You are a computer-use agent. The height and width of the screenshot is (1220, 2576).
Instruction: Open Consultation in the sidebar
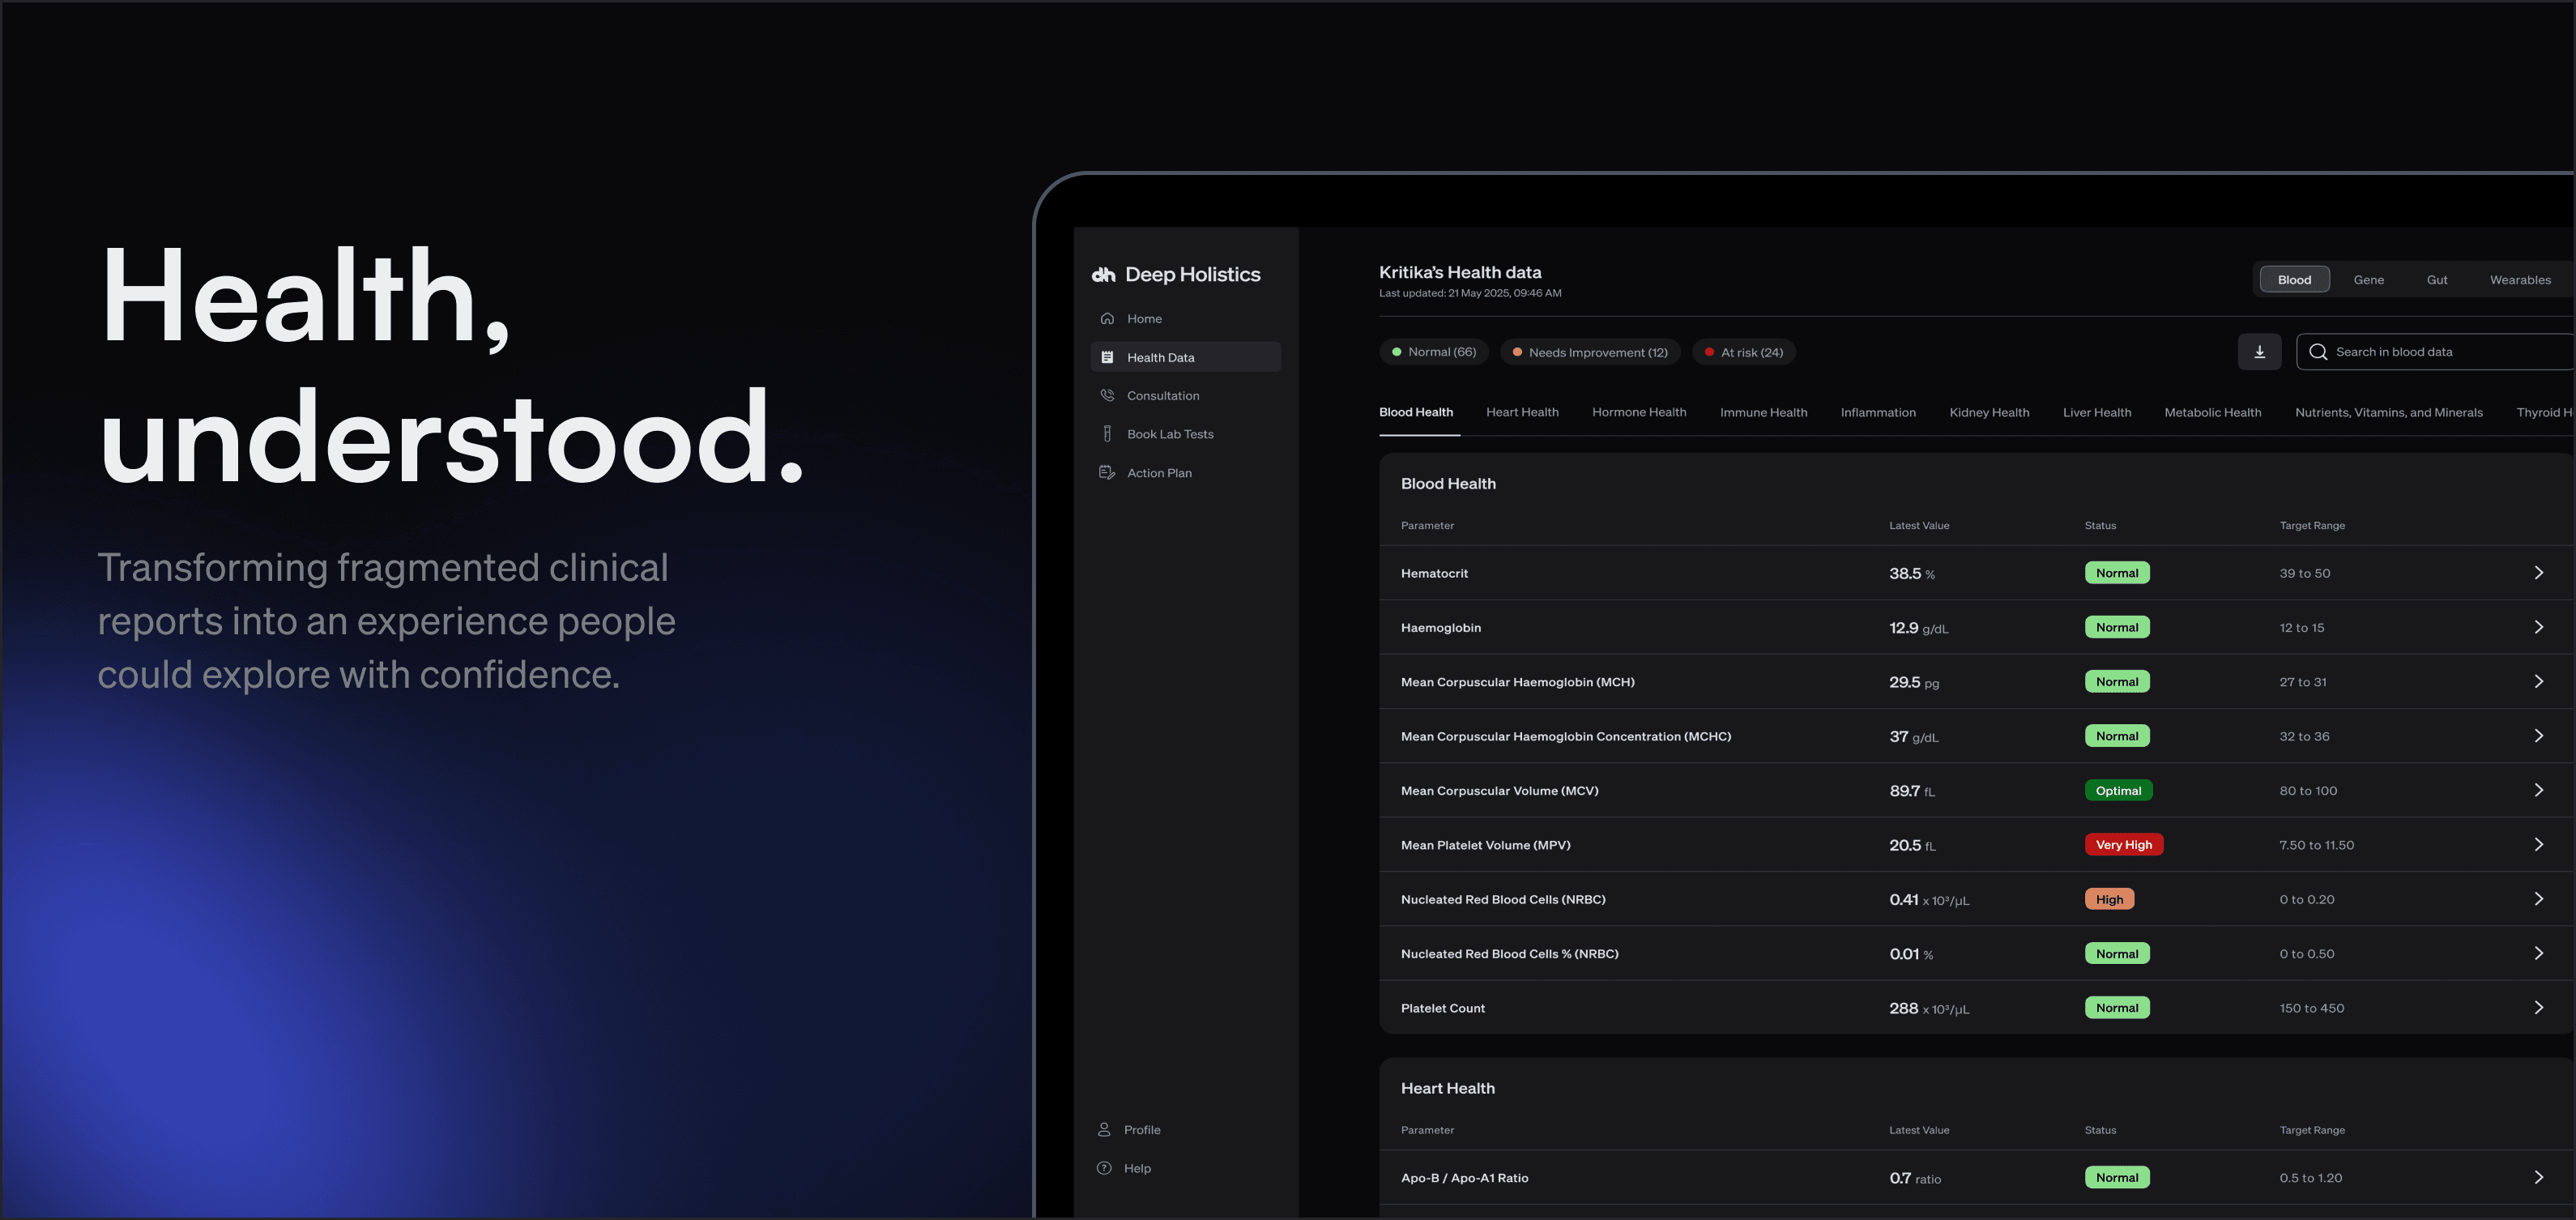click(x=1186, y=395)
